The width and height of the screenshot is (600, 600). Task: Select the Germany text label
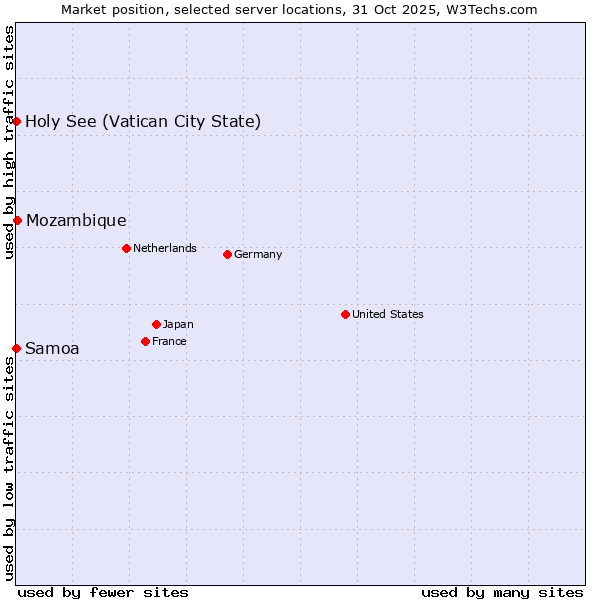[x=258, y=254]
